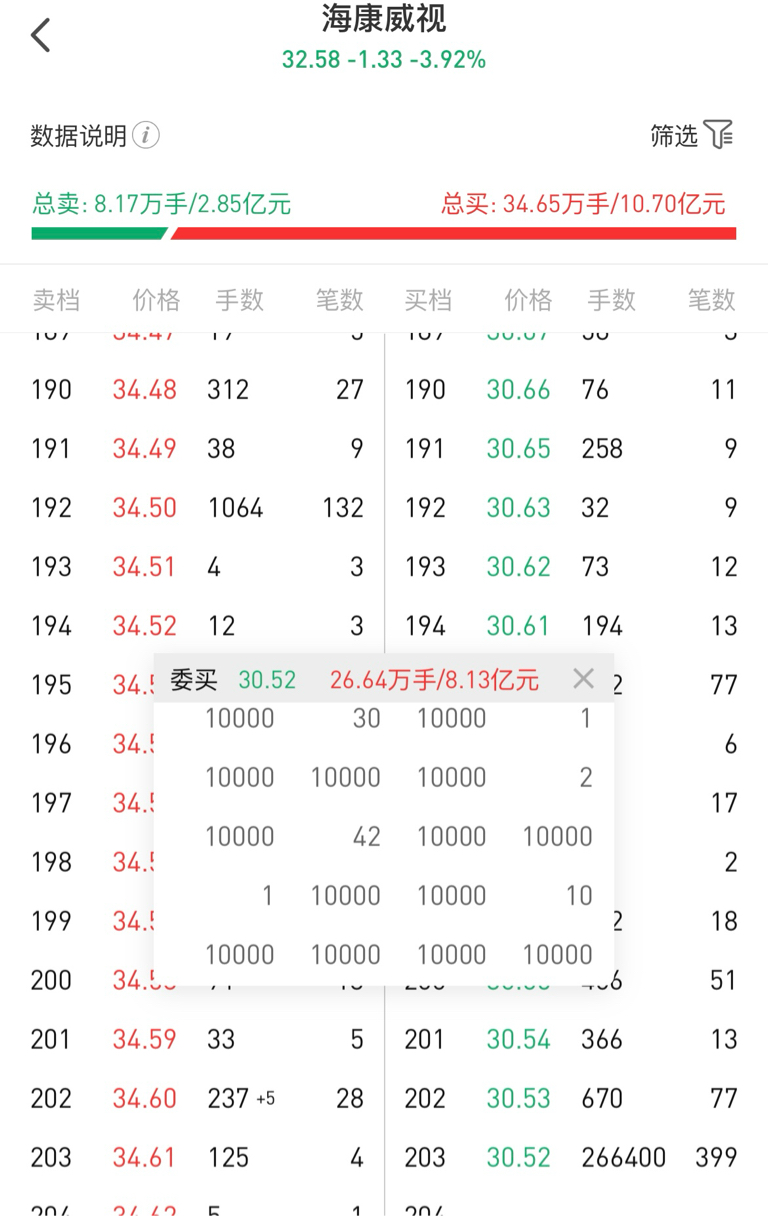This screenshot has height=1216, width=768.
Task: Tap the order size 10 in popup
Action: pos(580,895)
